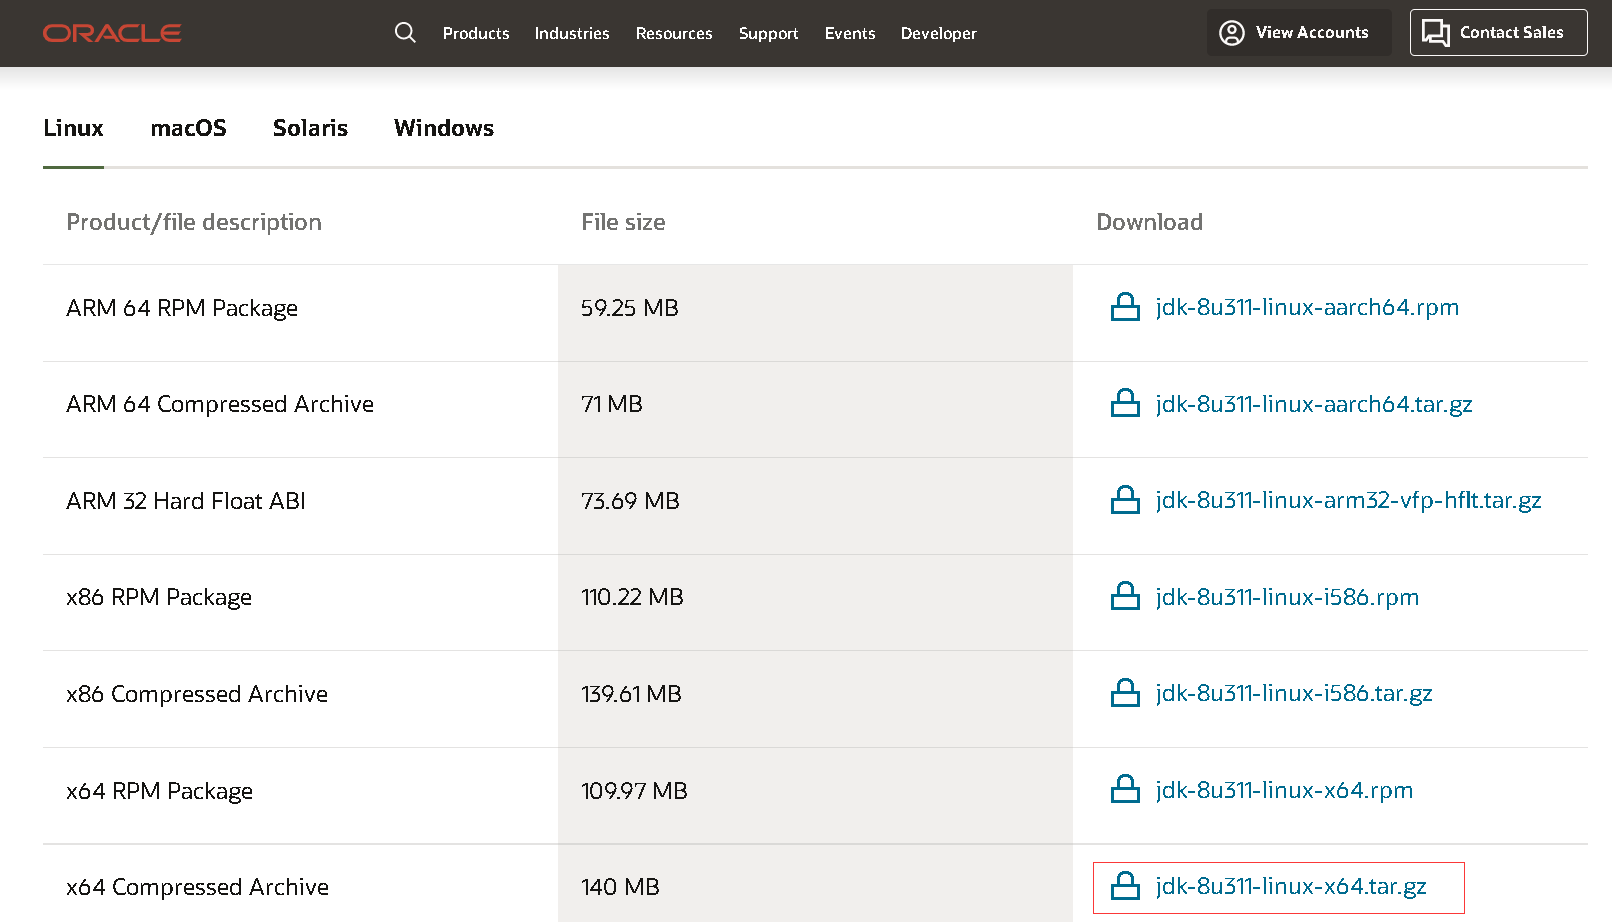Switch to the macOS tab
Image resolution: width=1612 pixels, height=922 pixels.
tap(189, 128)
